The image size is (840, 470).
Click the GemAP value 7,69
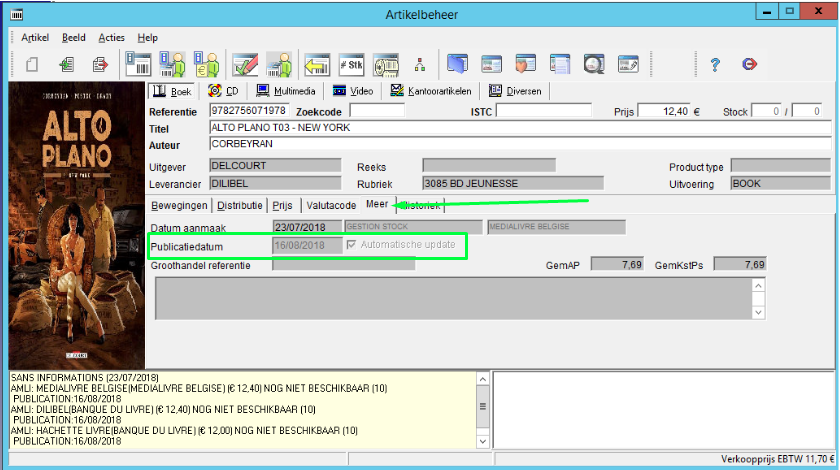coord(617,264)
